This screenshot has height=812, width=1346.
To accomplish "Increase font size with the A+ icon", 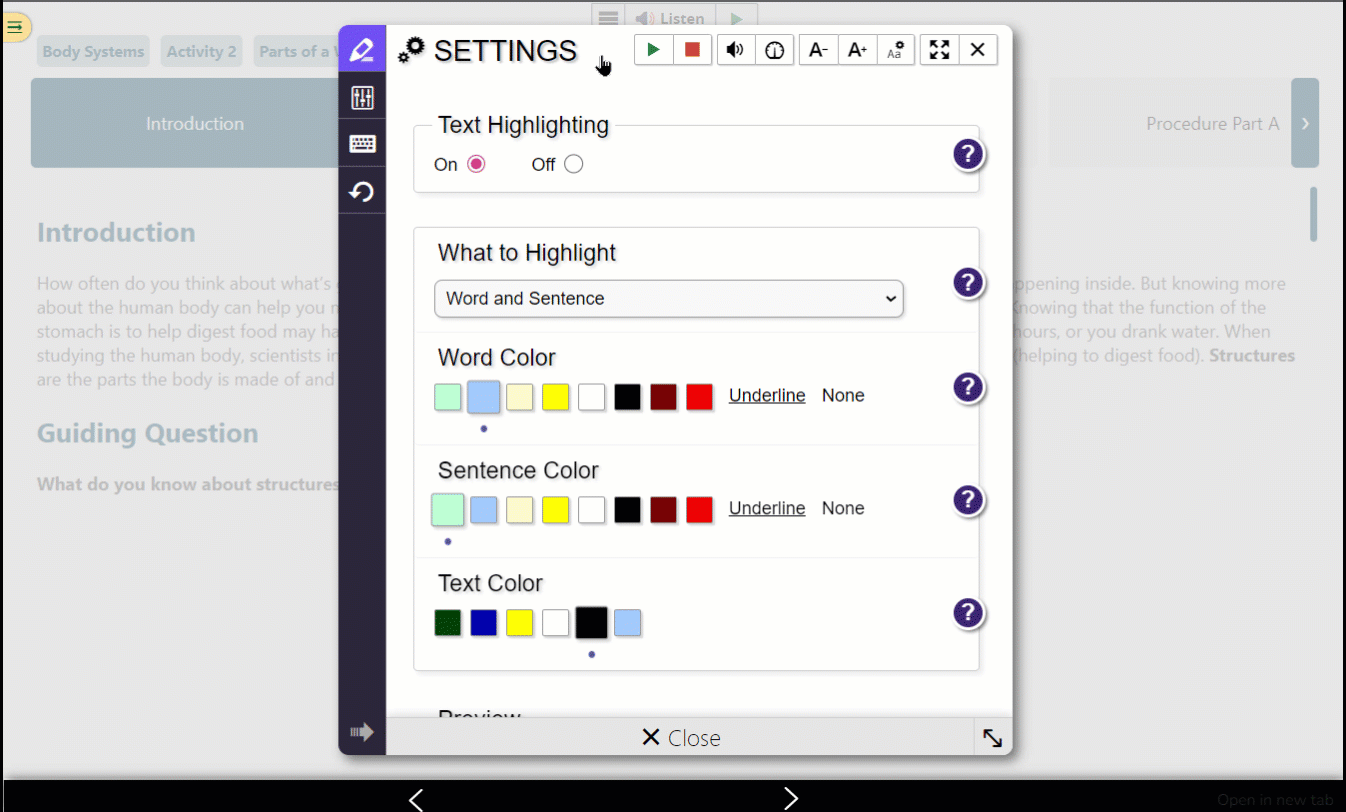I will coord(857,49).
